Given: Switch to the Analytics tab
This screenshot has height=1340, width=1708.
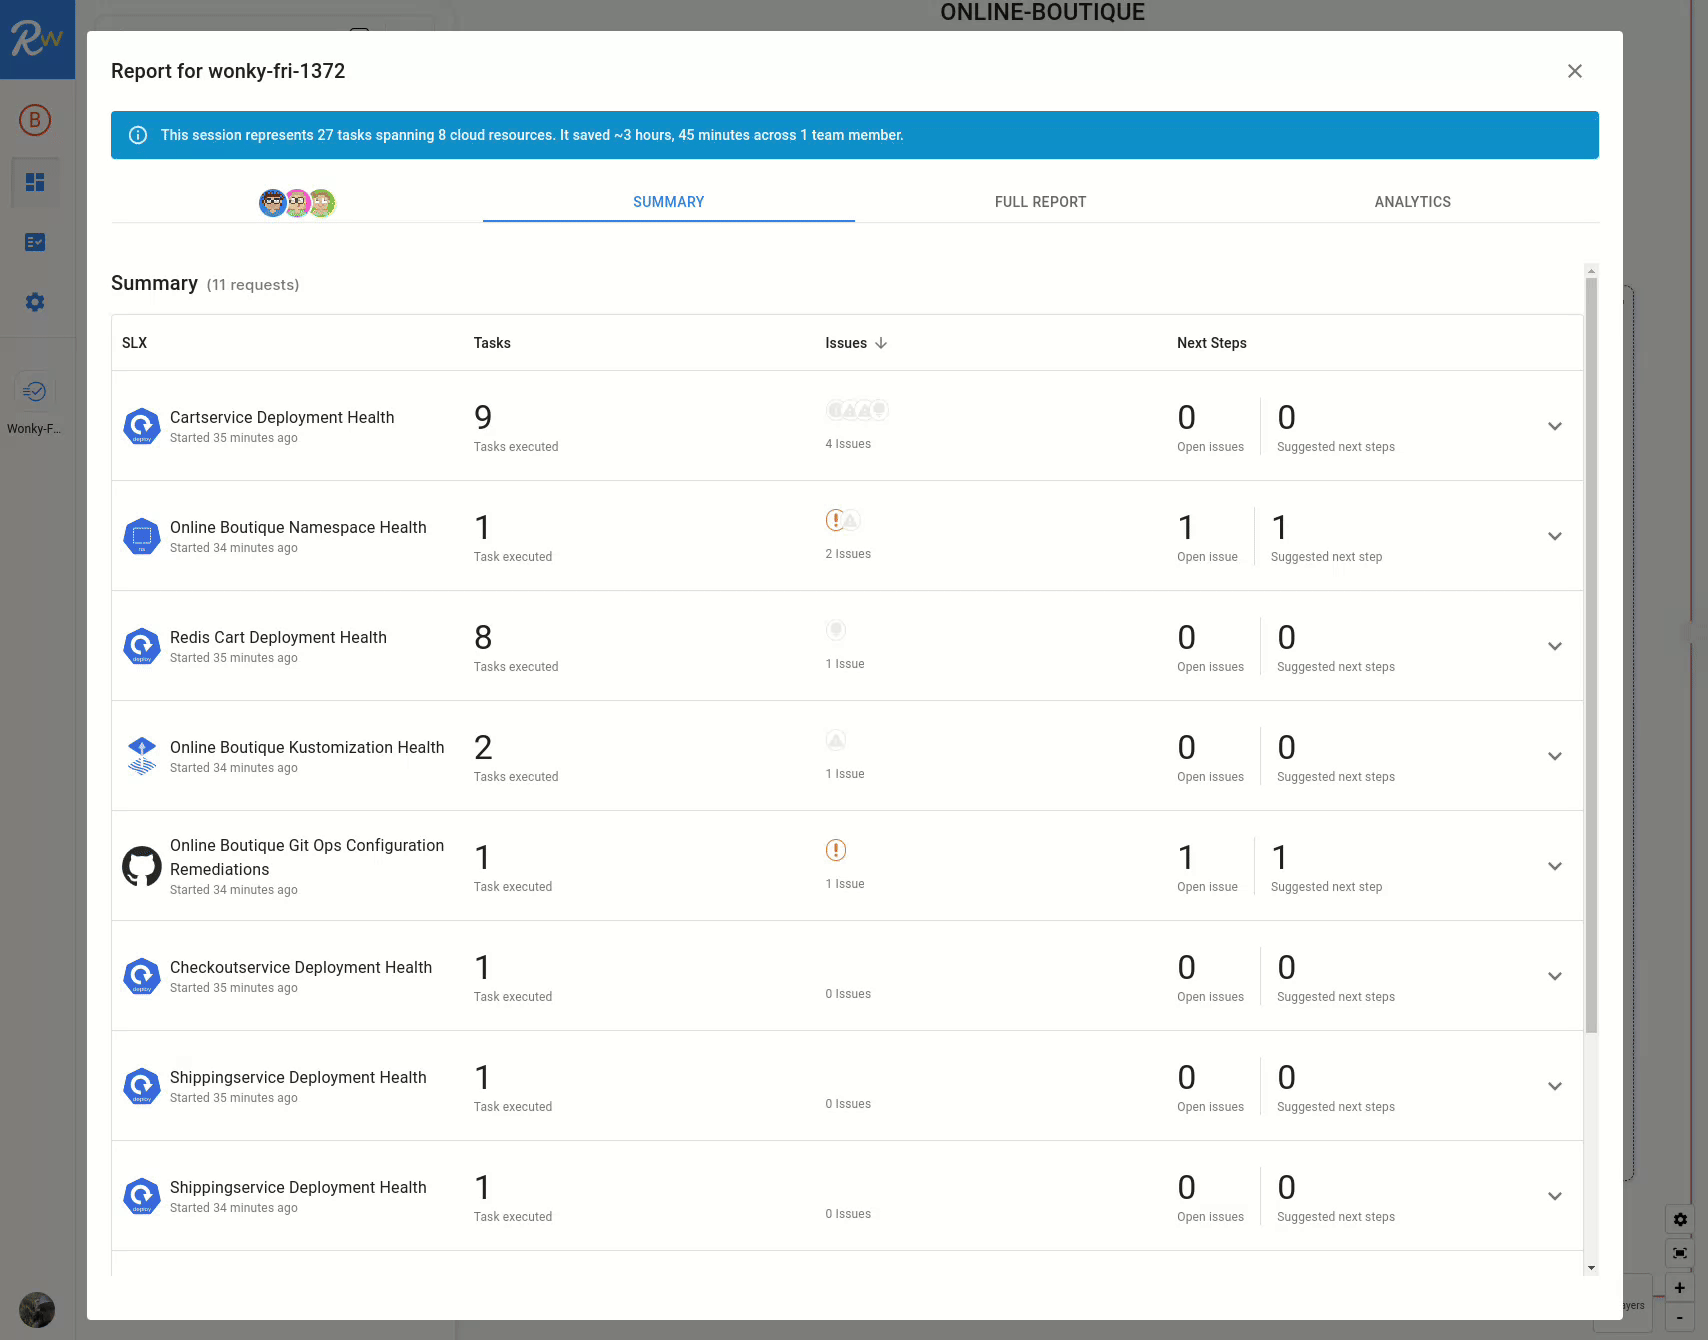Looking at the screenshot, I should [1412, 202].
